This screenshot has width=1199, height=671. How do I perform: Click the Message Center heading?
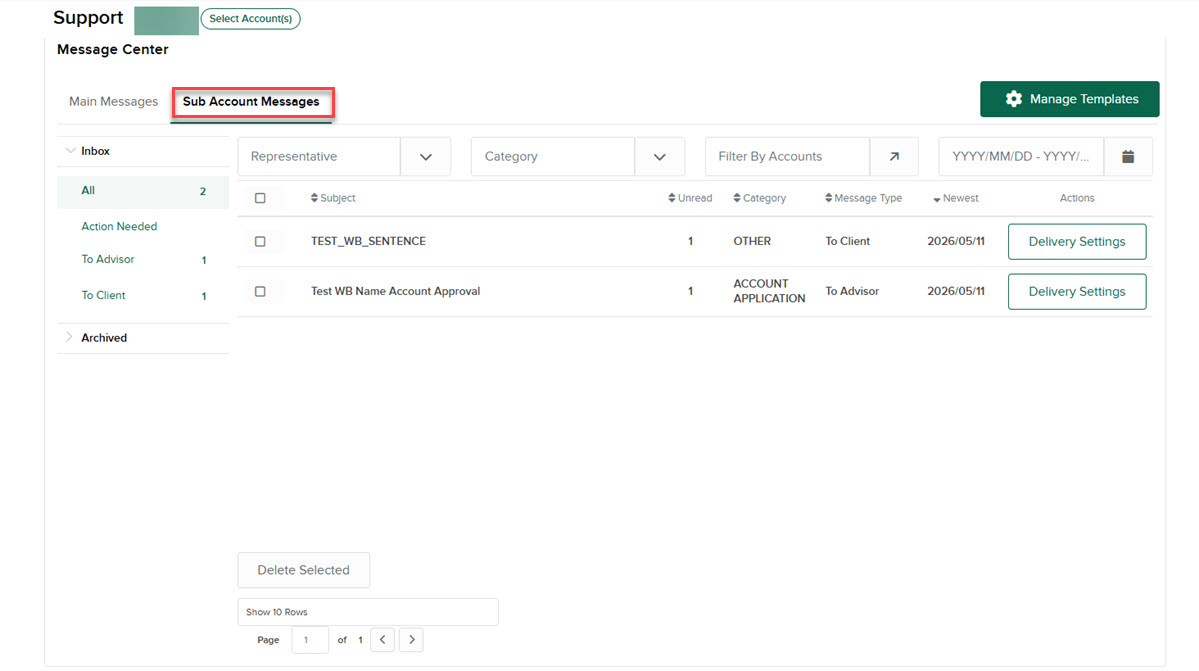coord(112,50)
